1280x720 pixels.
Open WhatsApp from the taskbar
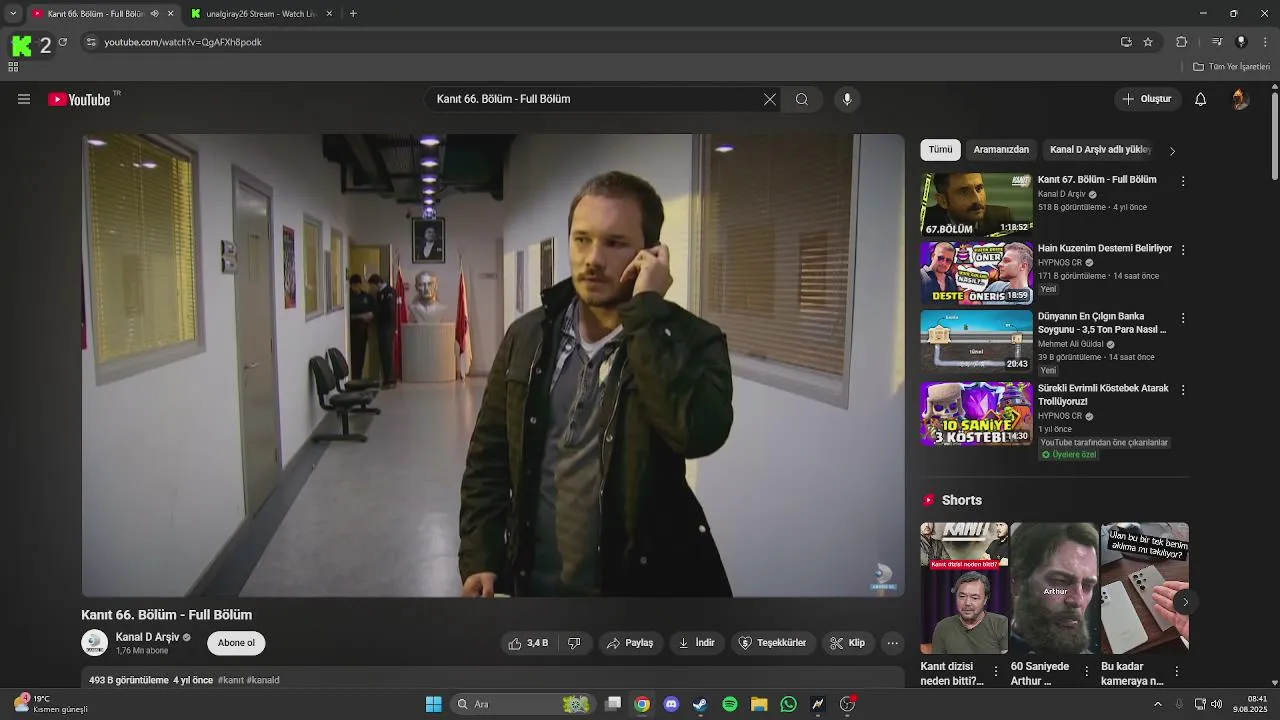pos(789,704)
